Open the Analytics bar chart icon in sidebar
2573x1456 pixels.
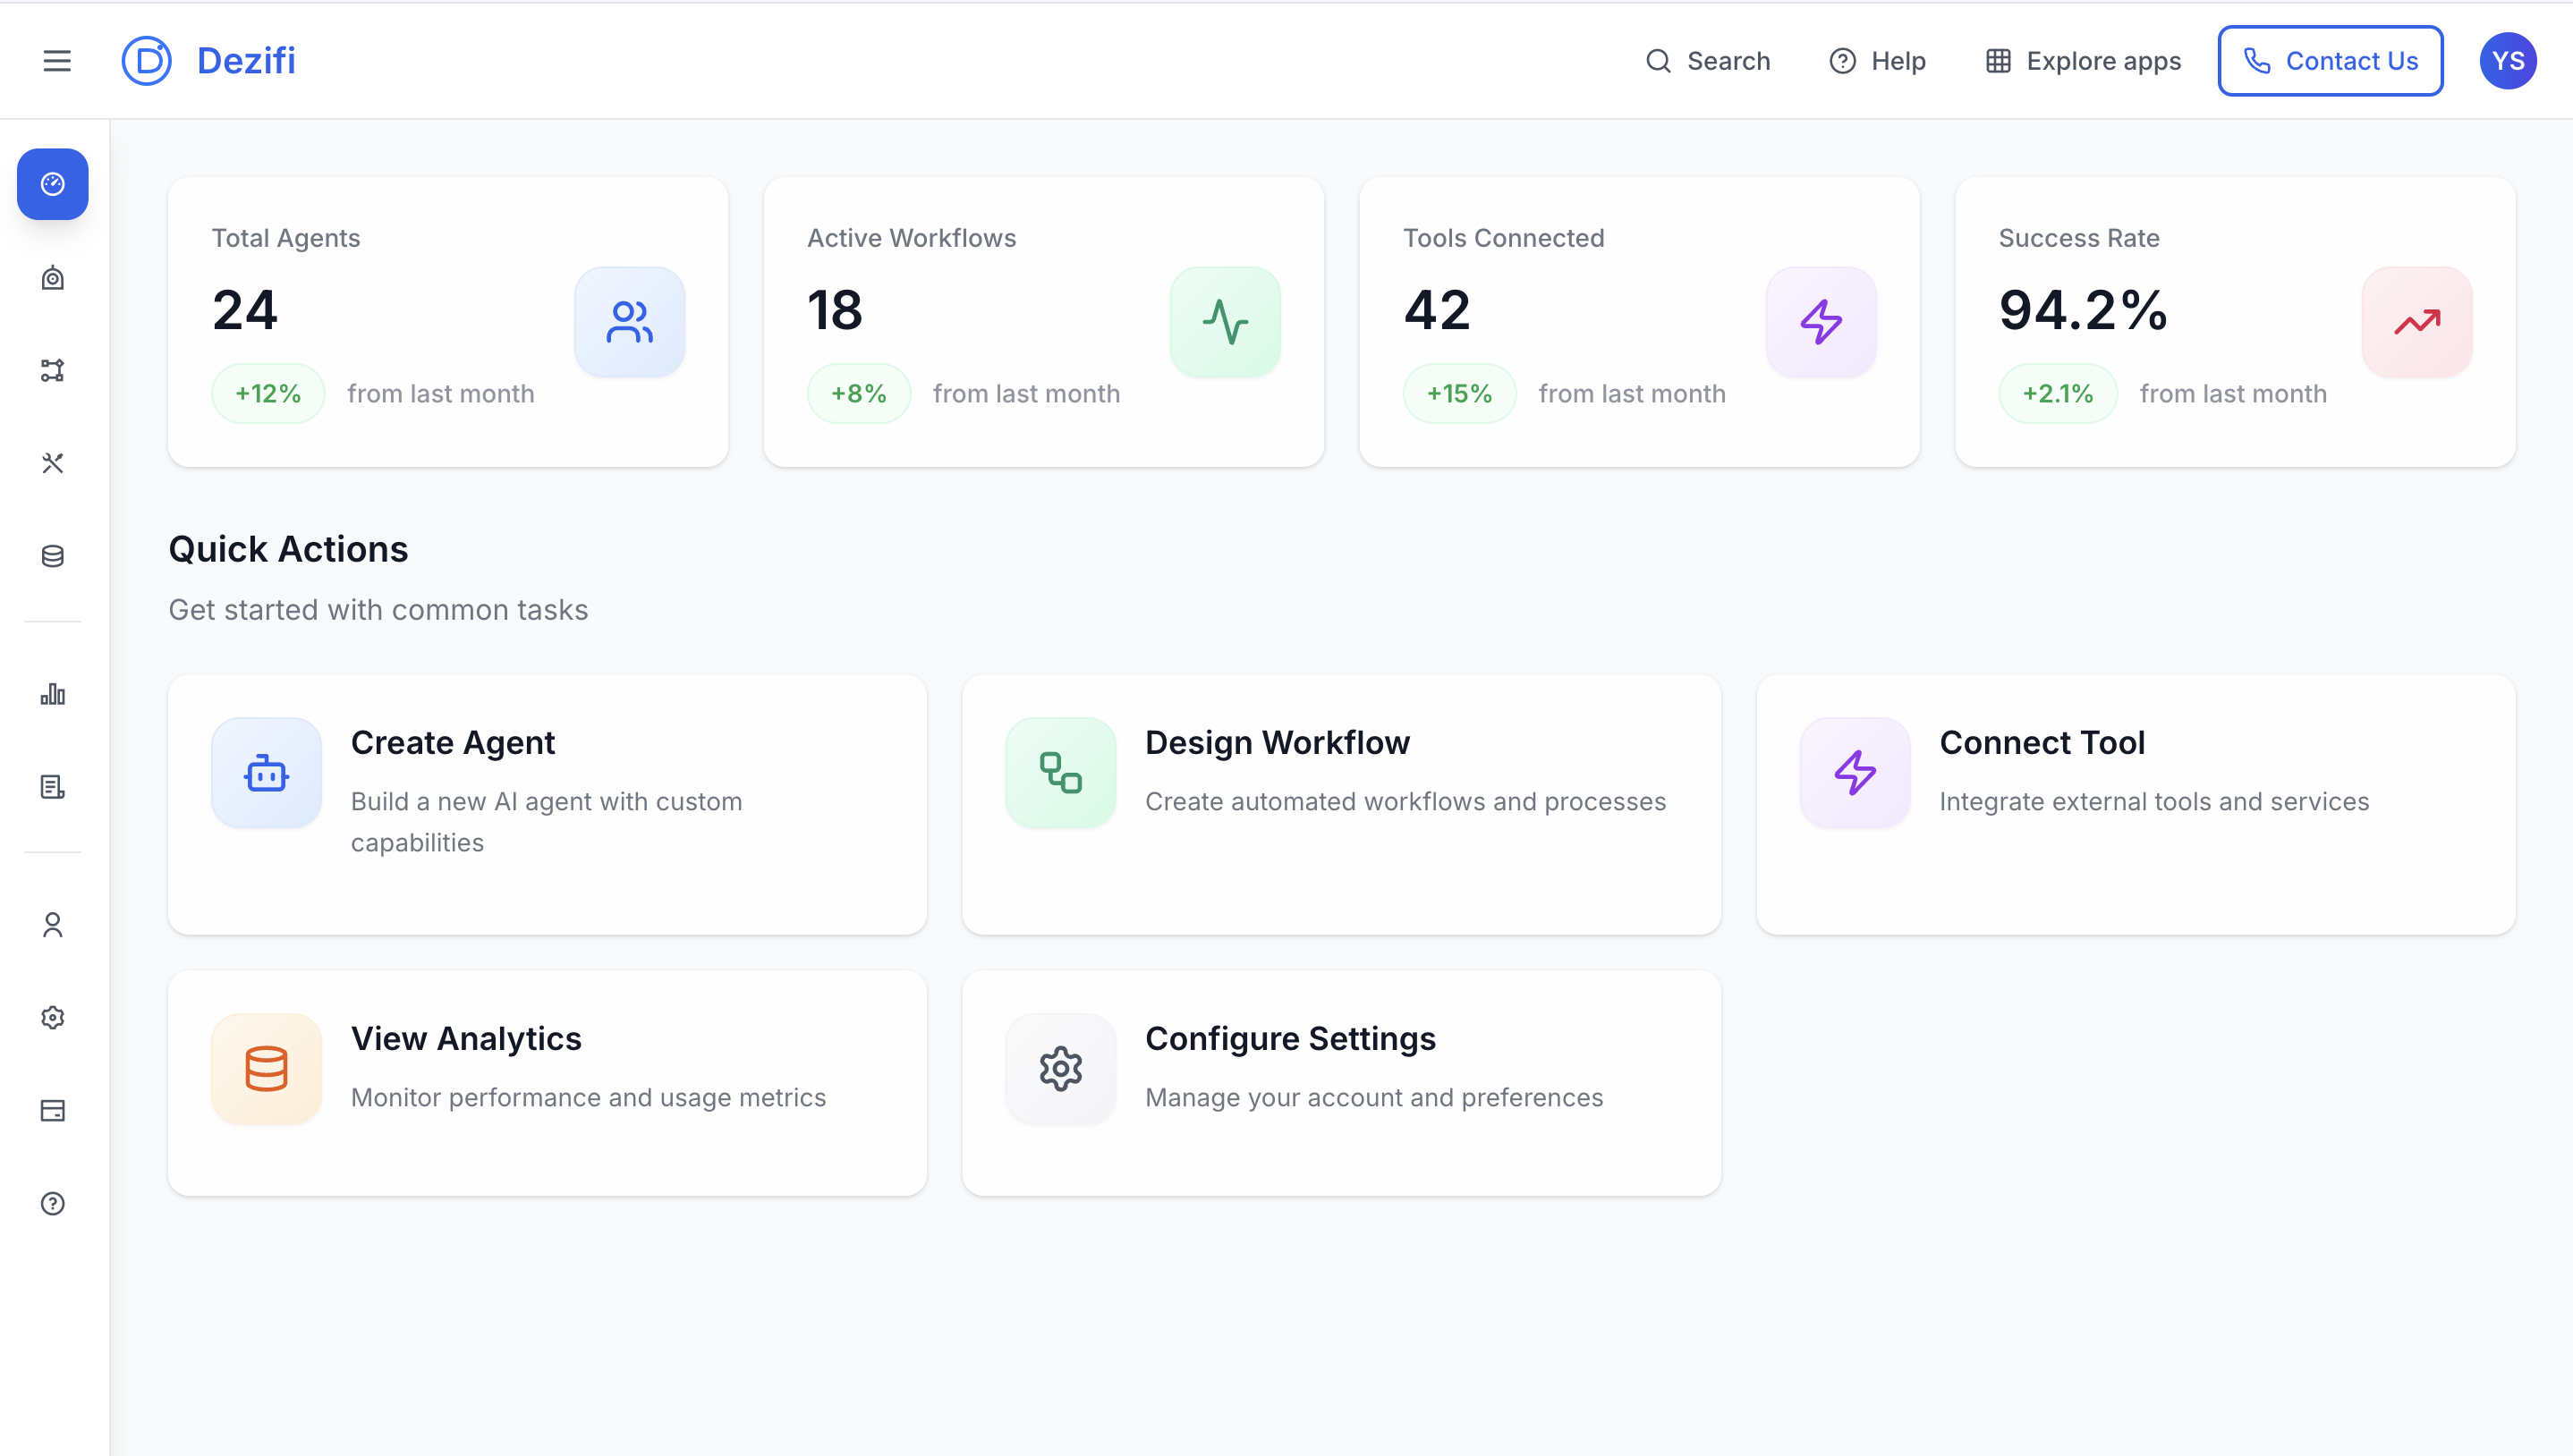(x=52, y=694)
